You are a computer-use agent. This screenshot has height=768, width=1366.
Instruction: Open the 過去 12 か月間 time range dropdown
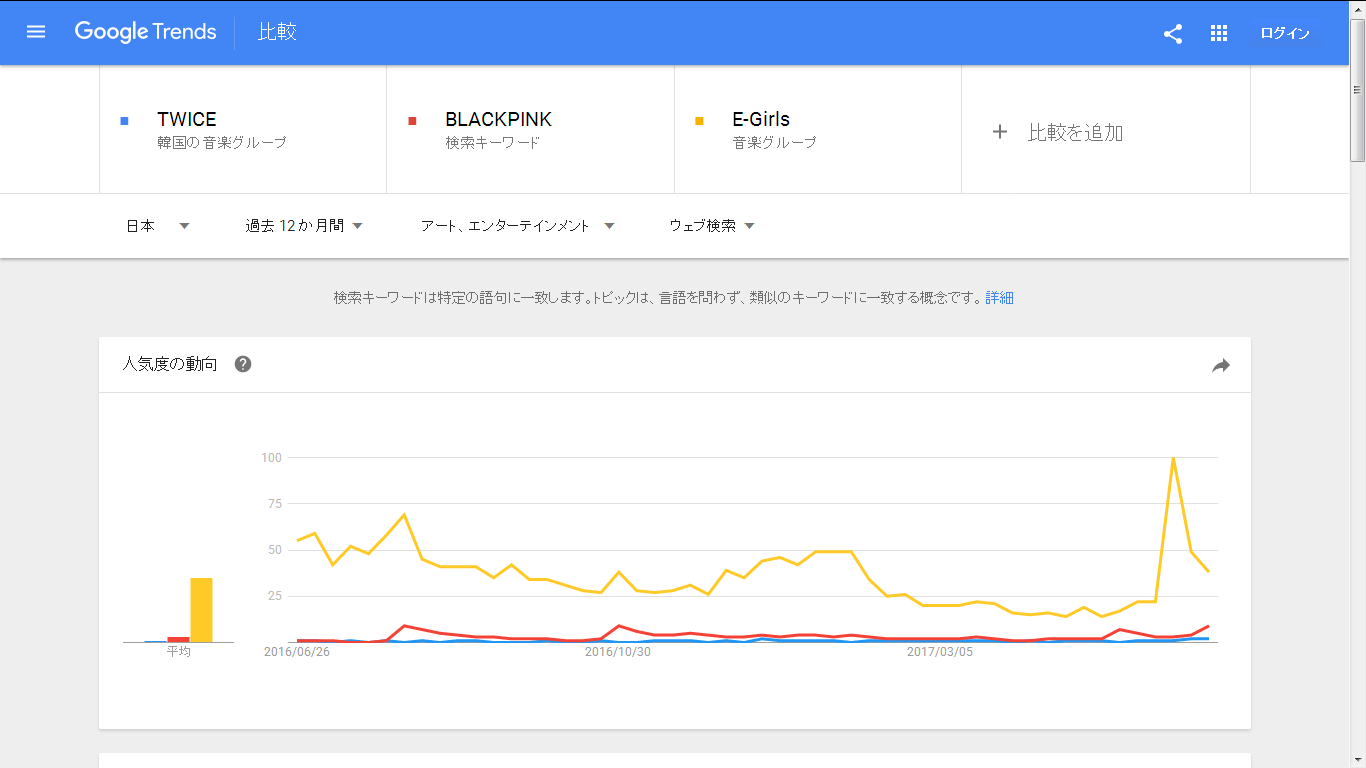[x=303, y=226]
